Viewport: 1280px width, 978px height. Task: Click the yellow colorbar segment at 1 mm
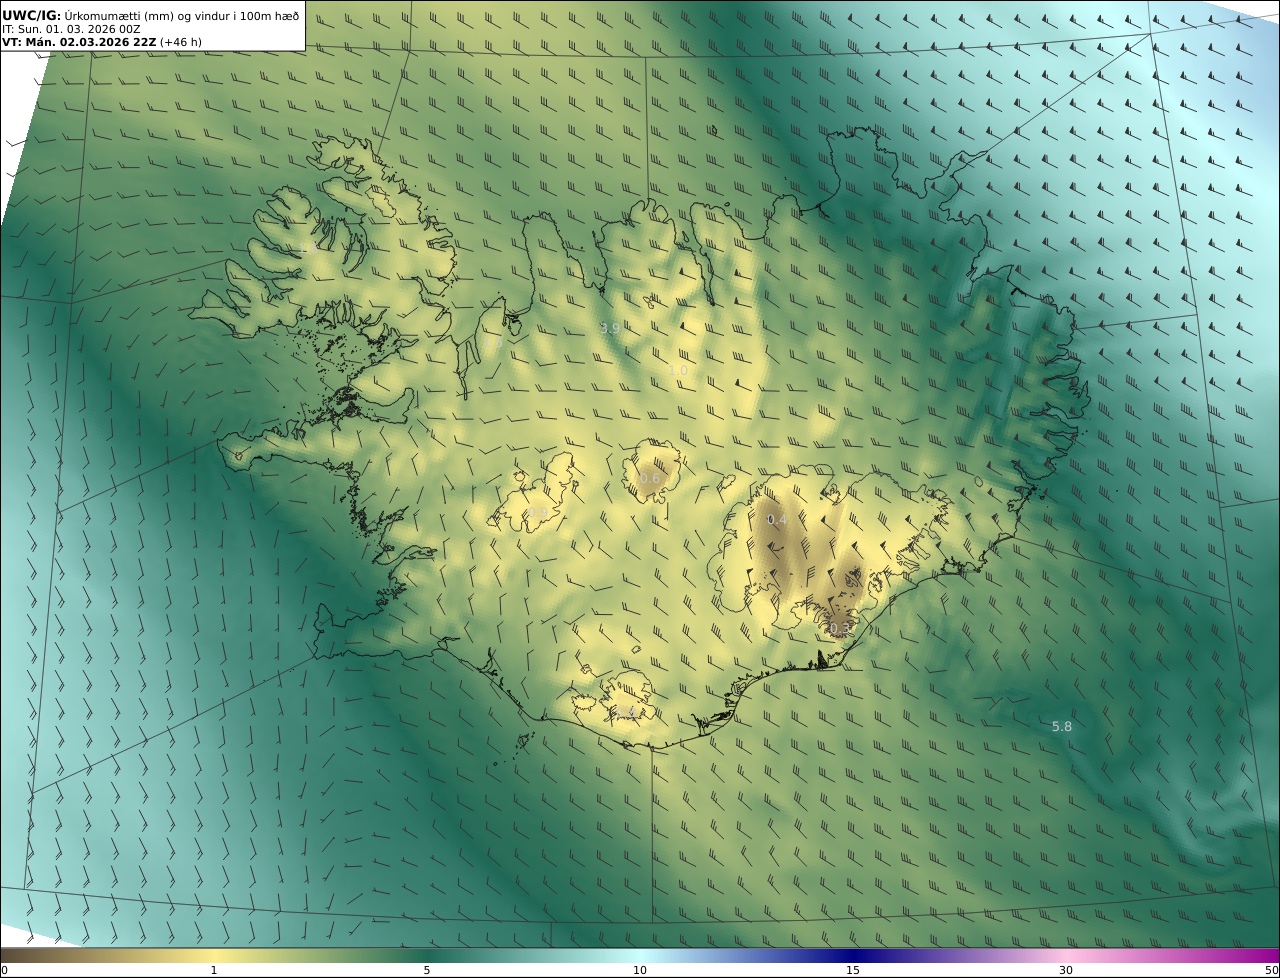point(214,955)
